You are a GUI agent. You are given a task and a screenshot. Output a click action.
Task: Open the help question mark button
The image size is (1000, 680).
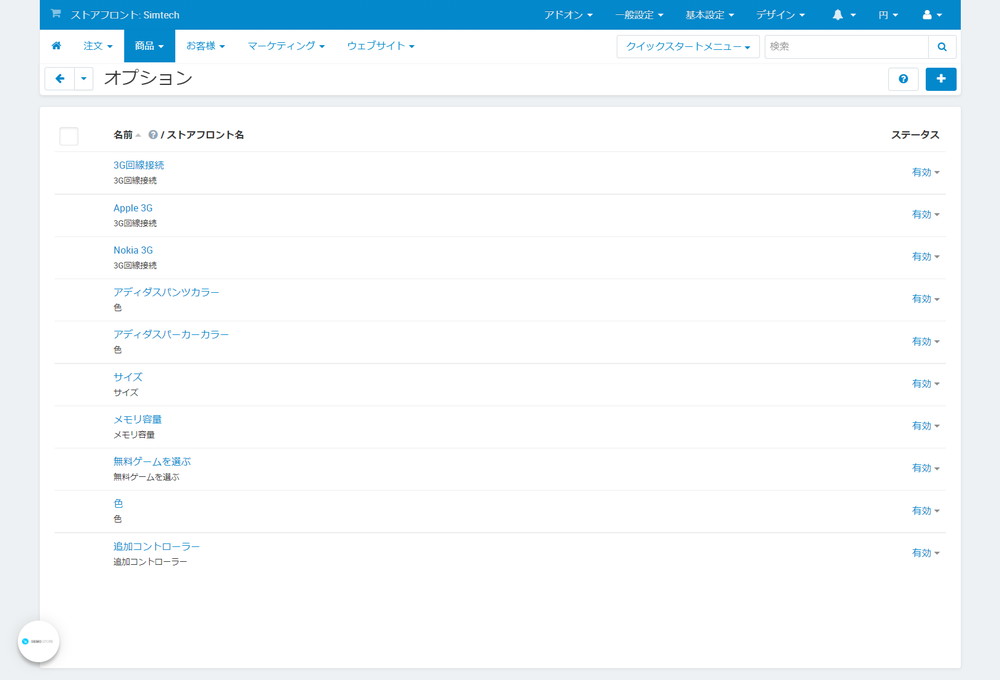903,79
